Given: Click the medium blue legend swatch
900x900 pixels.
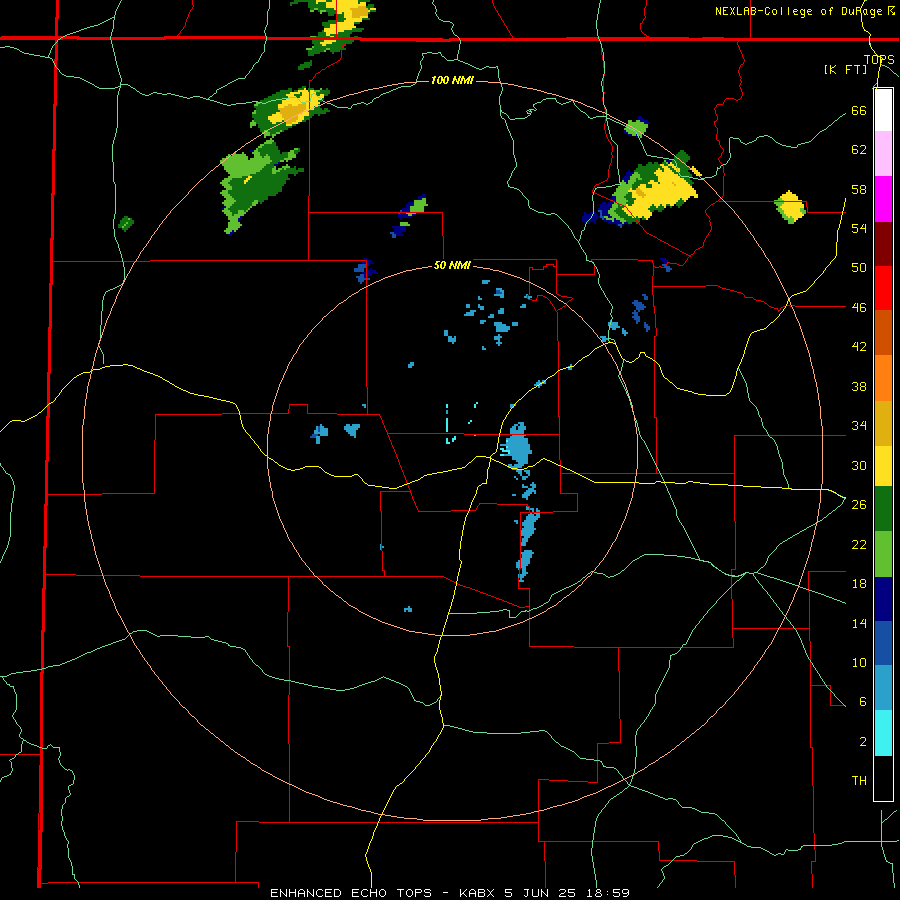Looking at the screenshot, I should pos(883,643).
